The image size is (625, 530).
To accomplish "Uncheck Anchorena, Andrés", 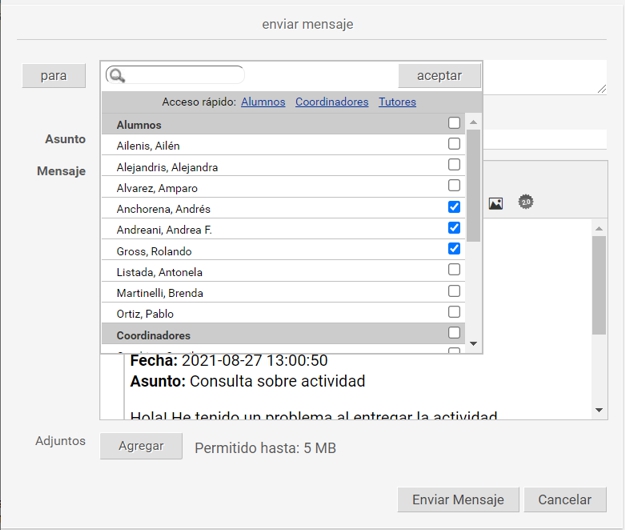I will click(454, 207).
